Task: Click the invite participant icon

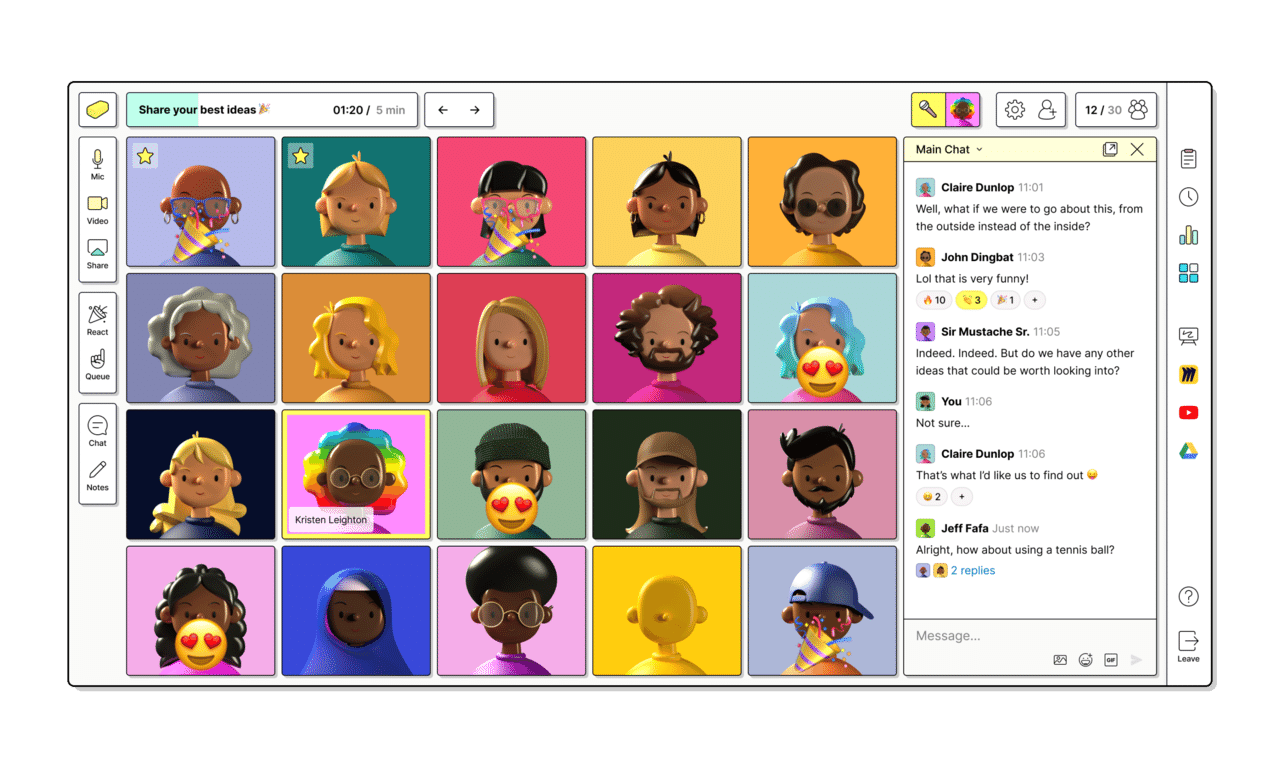Action: [1047, 110]
